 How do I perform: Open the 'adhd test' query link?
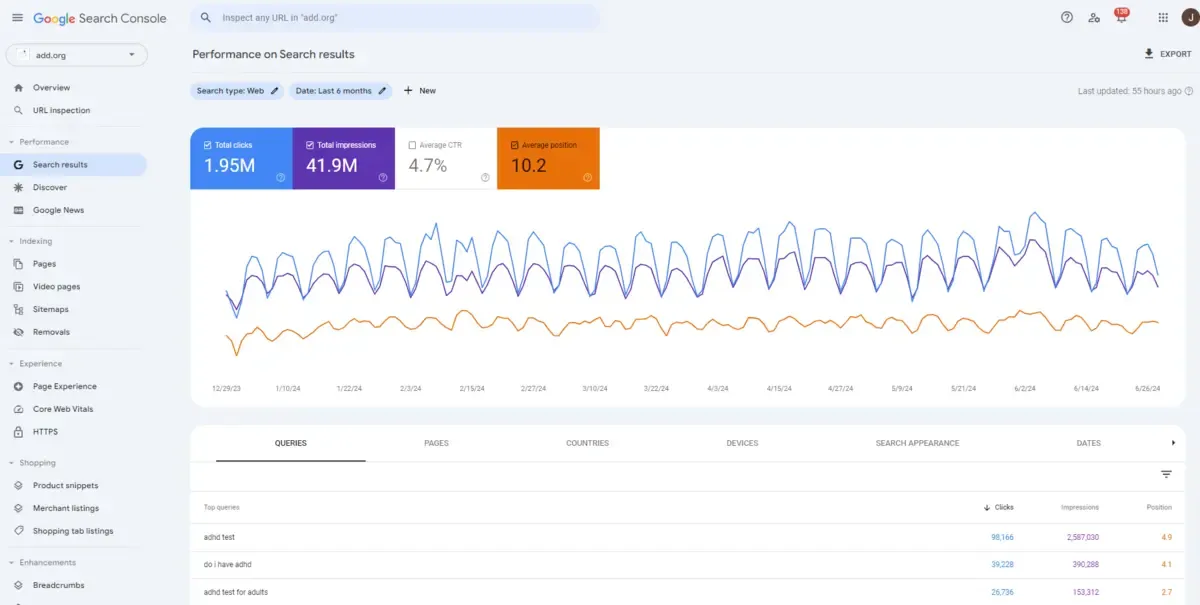(218, 537)
